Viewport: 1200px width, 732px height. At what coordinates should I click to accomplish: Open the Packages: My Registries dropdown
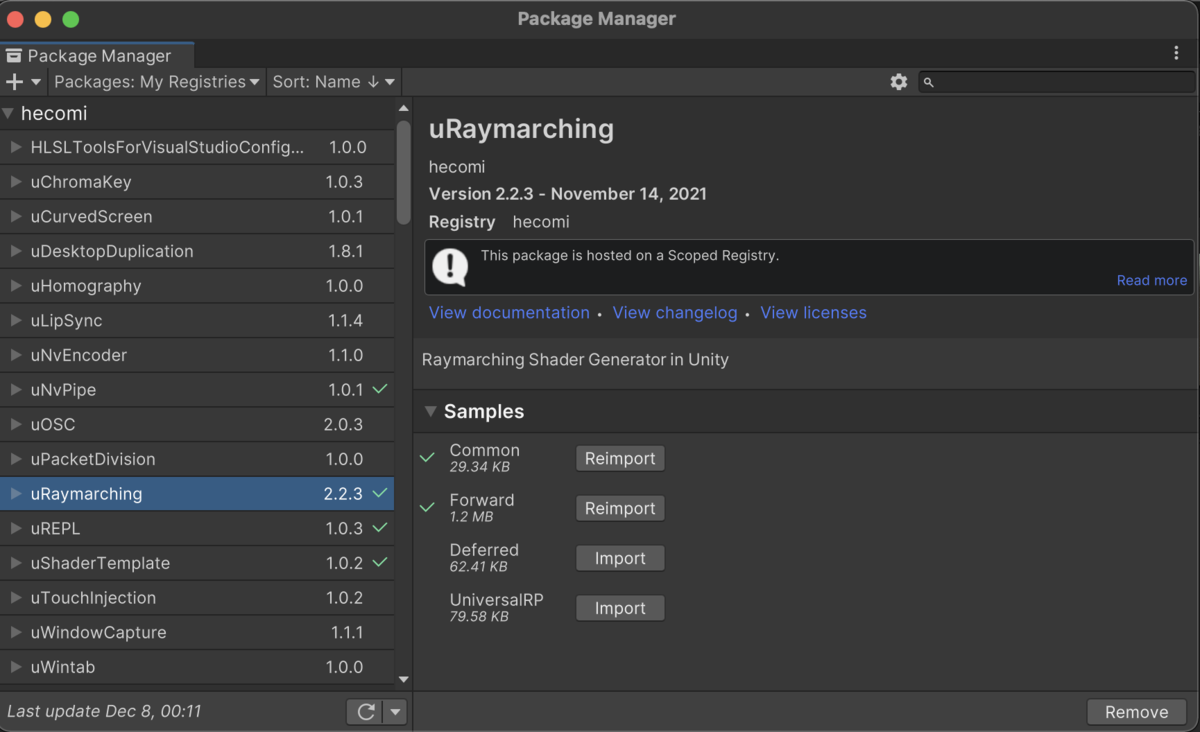157,82
